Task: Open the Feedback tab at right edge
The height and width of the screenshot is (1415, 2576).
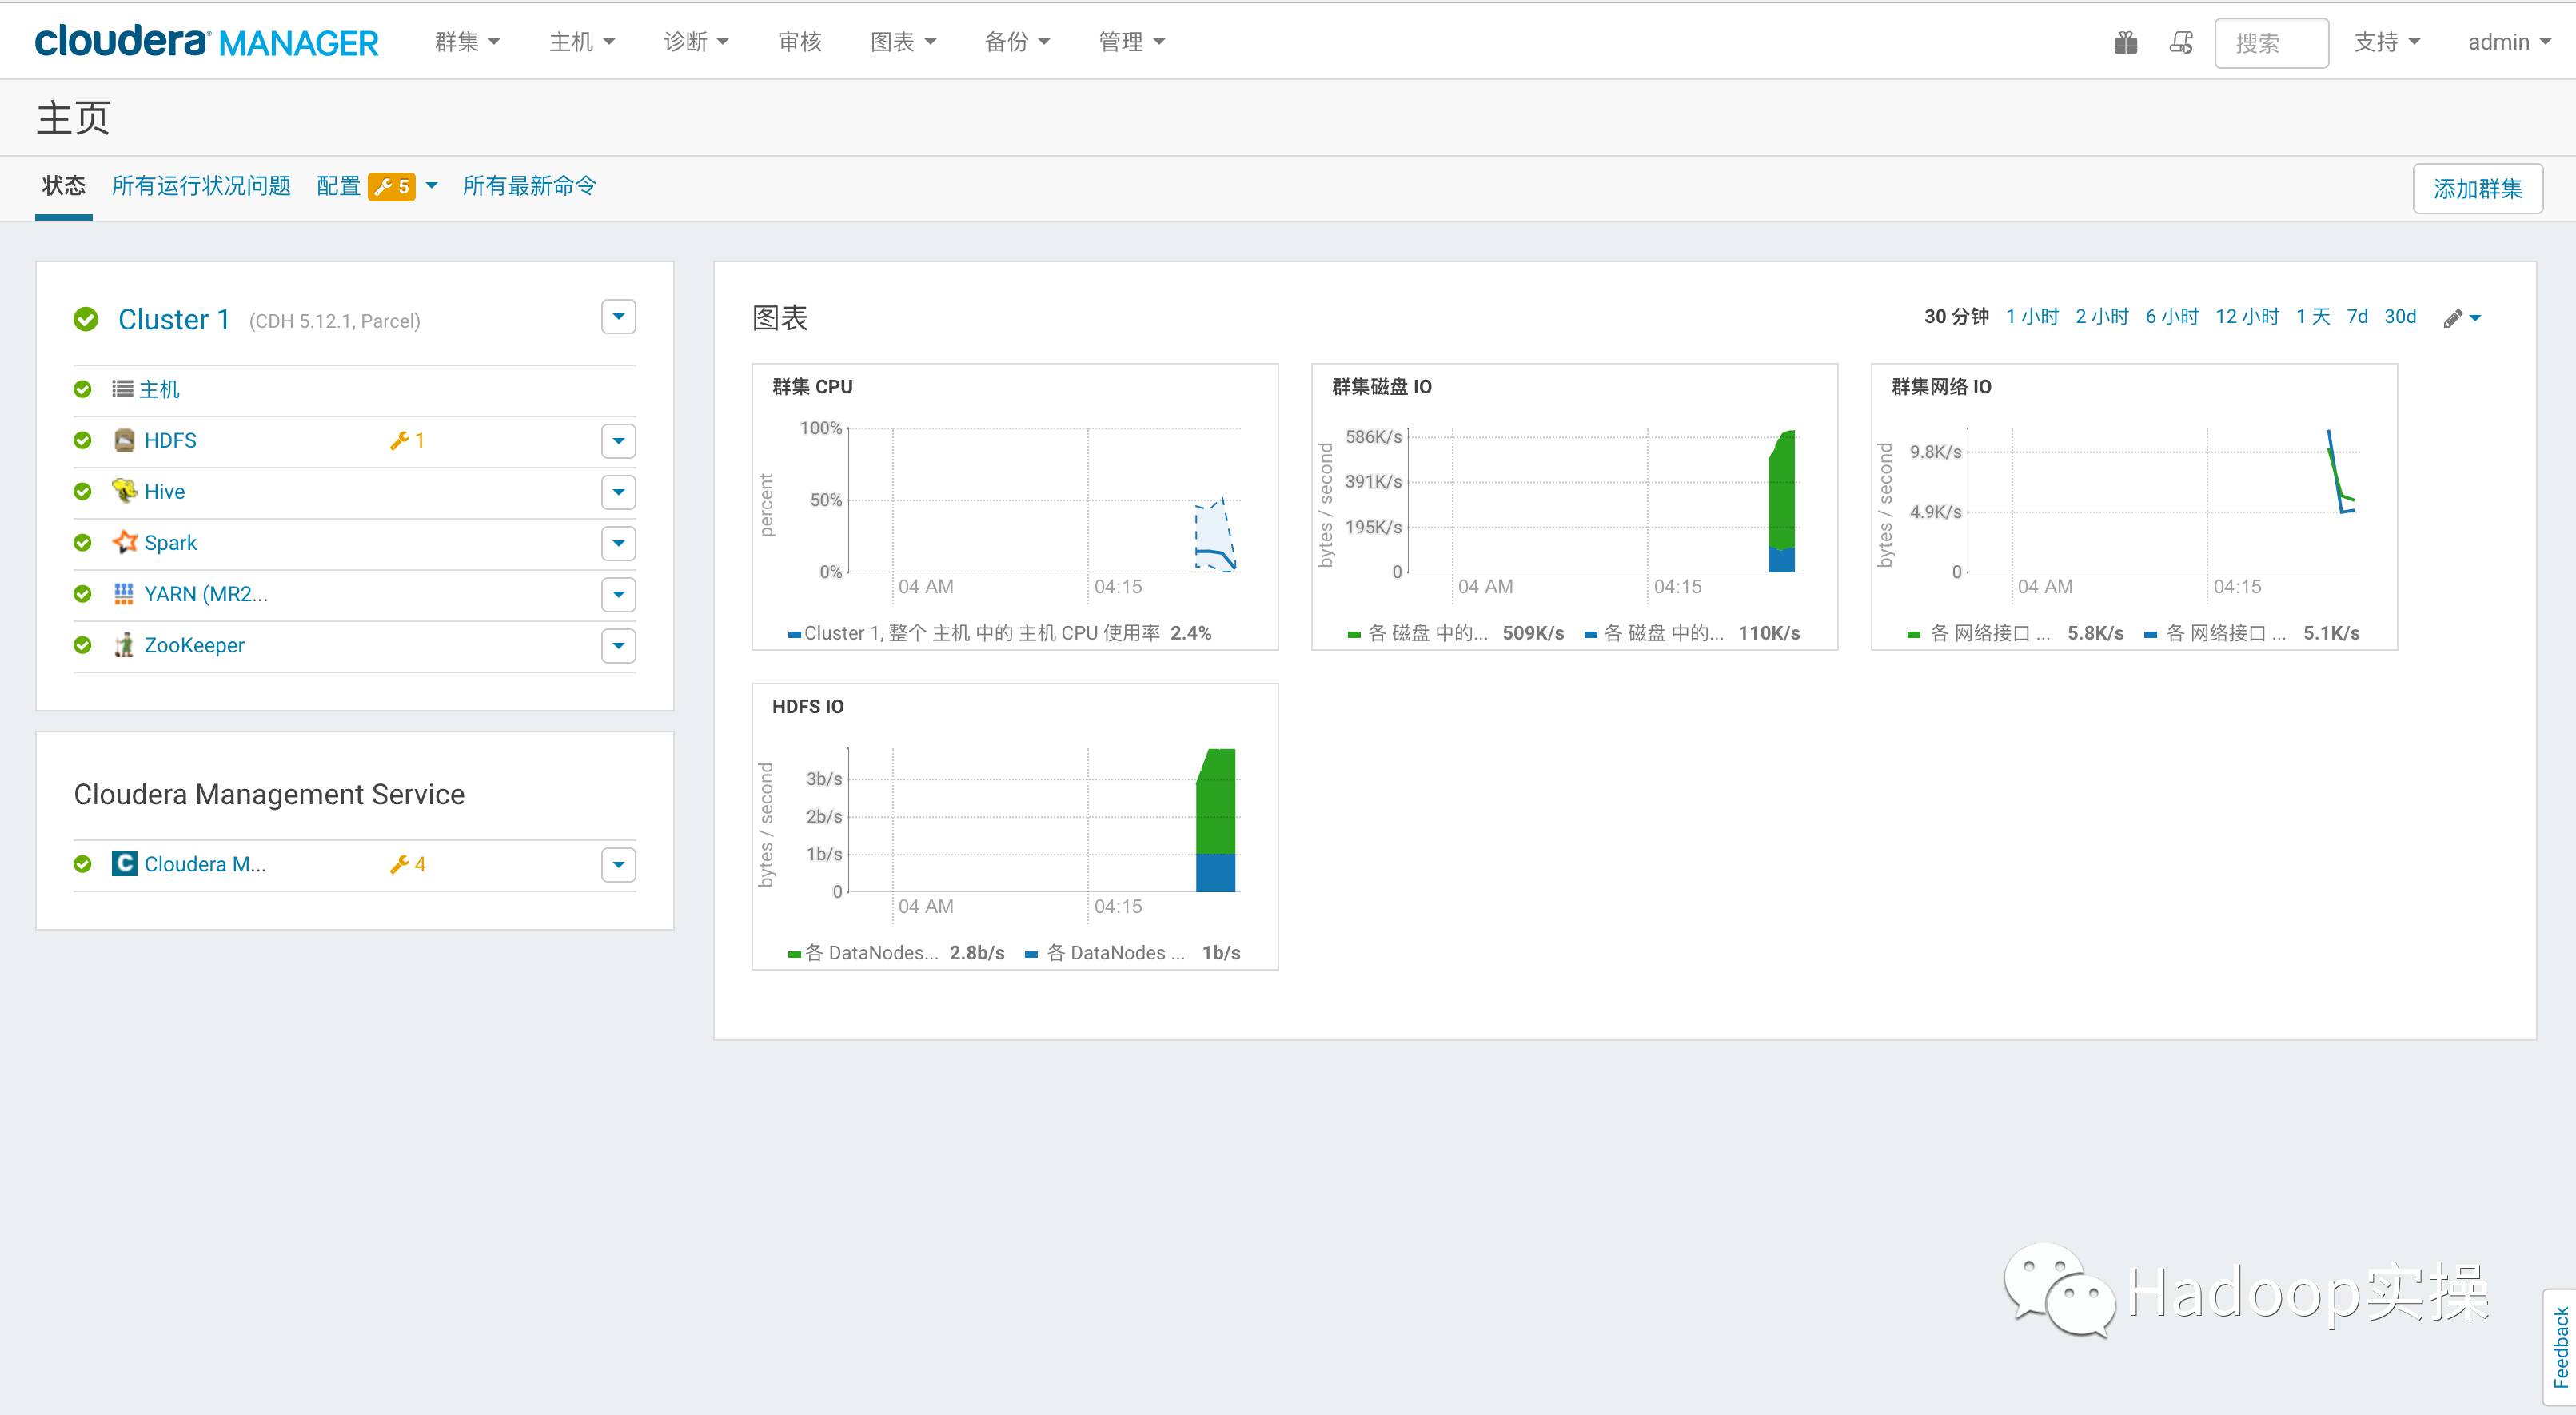Action: coord(2560,1346)
